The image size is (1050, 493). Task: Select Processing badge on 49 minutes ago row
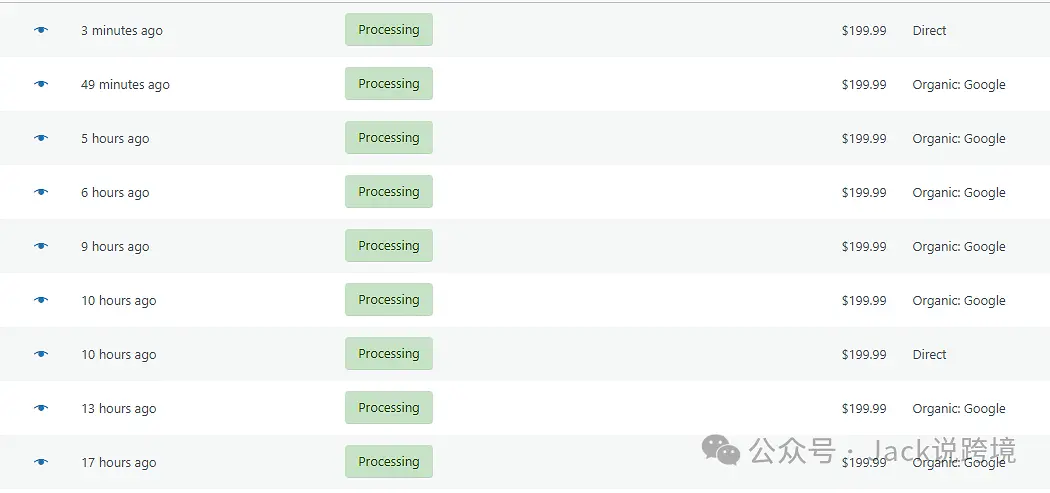pyautogui.click(x=389, y=84)
